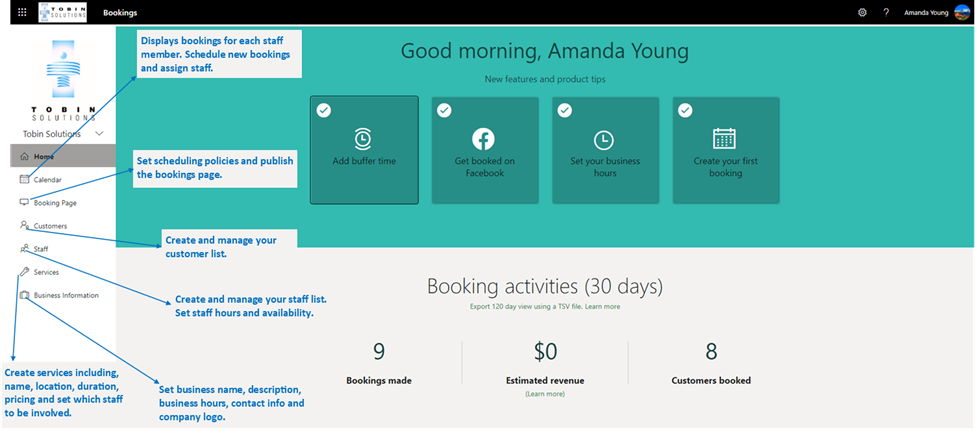Click the Set your business hours label
Viewport: 975px width, 430px height.
click(605, 167)
